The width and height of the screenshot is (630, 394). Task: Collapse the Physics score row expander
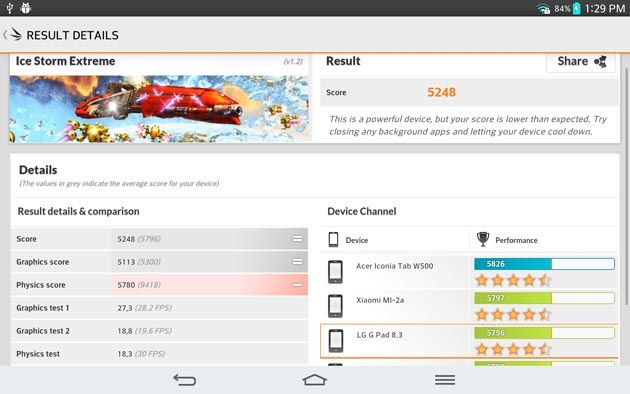(297, 285)
